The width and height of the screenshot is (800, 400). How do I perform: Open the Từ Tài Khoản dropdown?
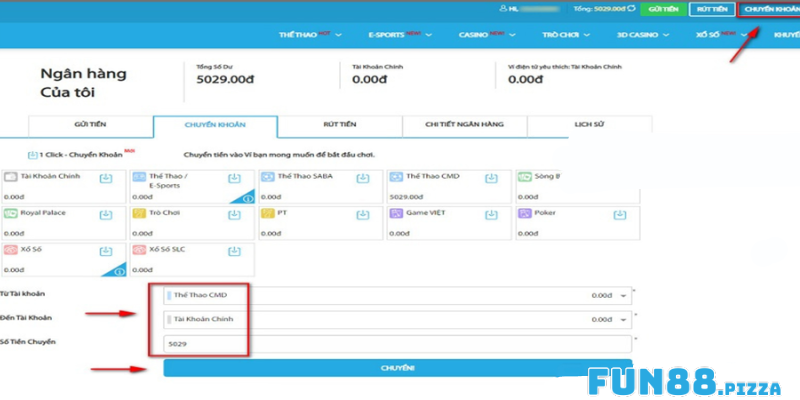[624, 296]
